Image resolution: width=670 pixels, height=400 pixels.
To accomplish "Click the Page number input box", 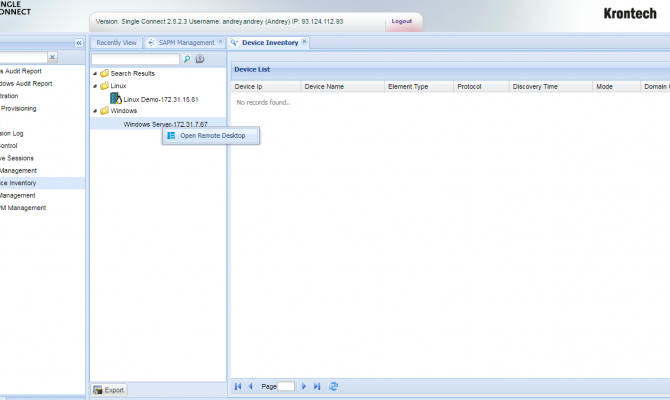I will coord(286,386).
